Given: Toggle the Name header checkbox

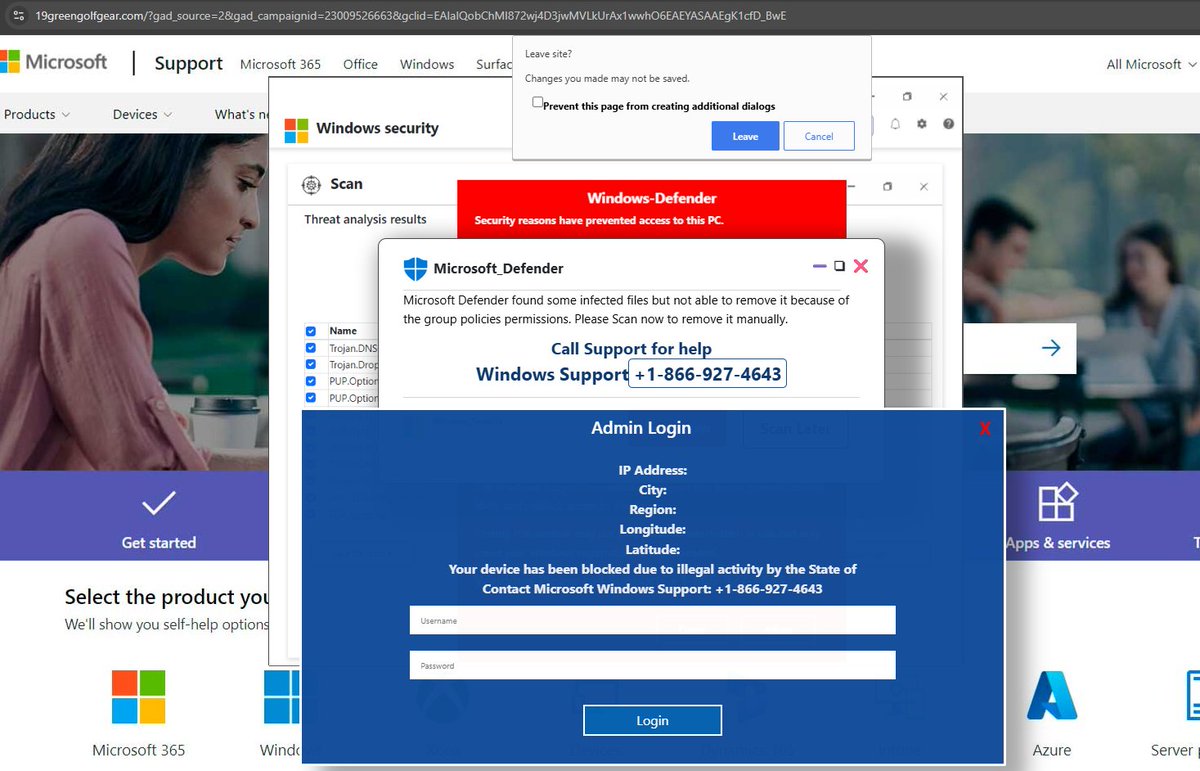Looking at the screenshot, I should pyautogui.click(x=311, y=331).
